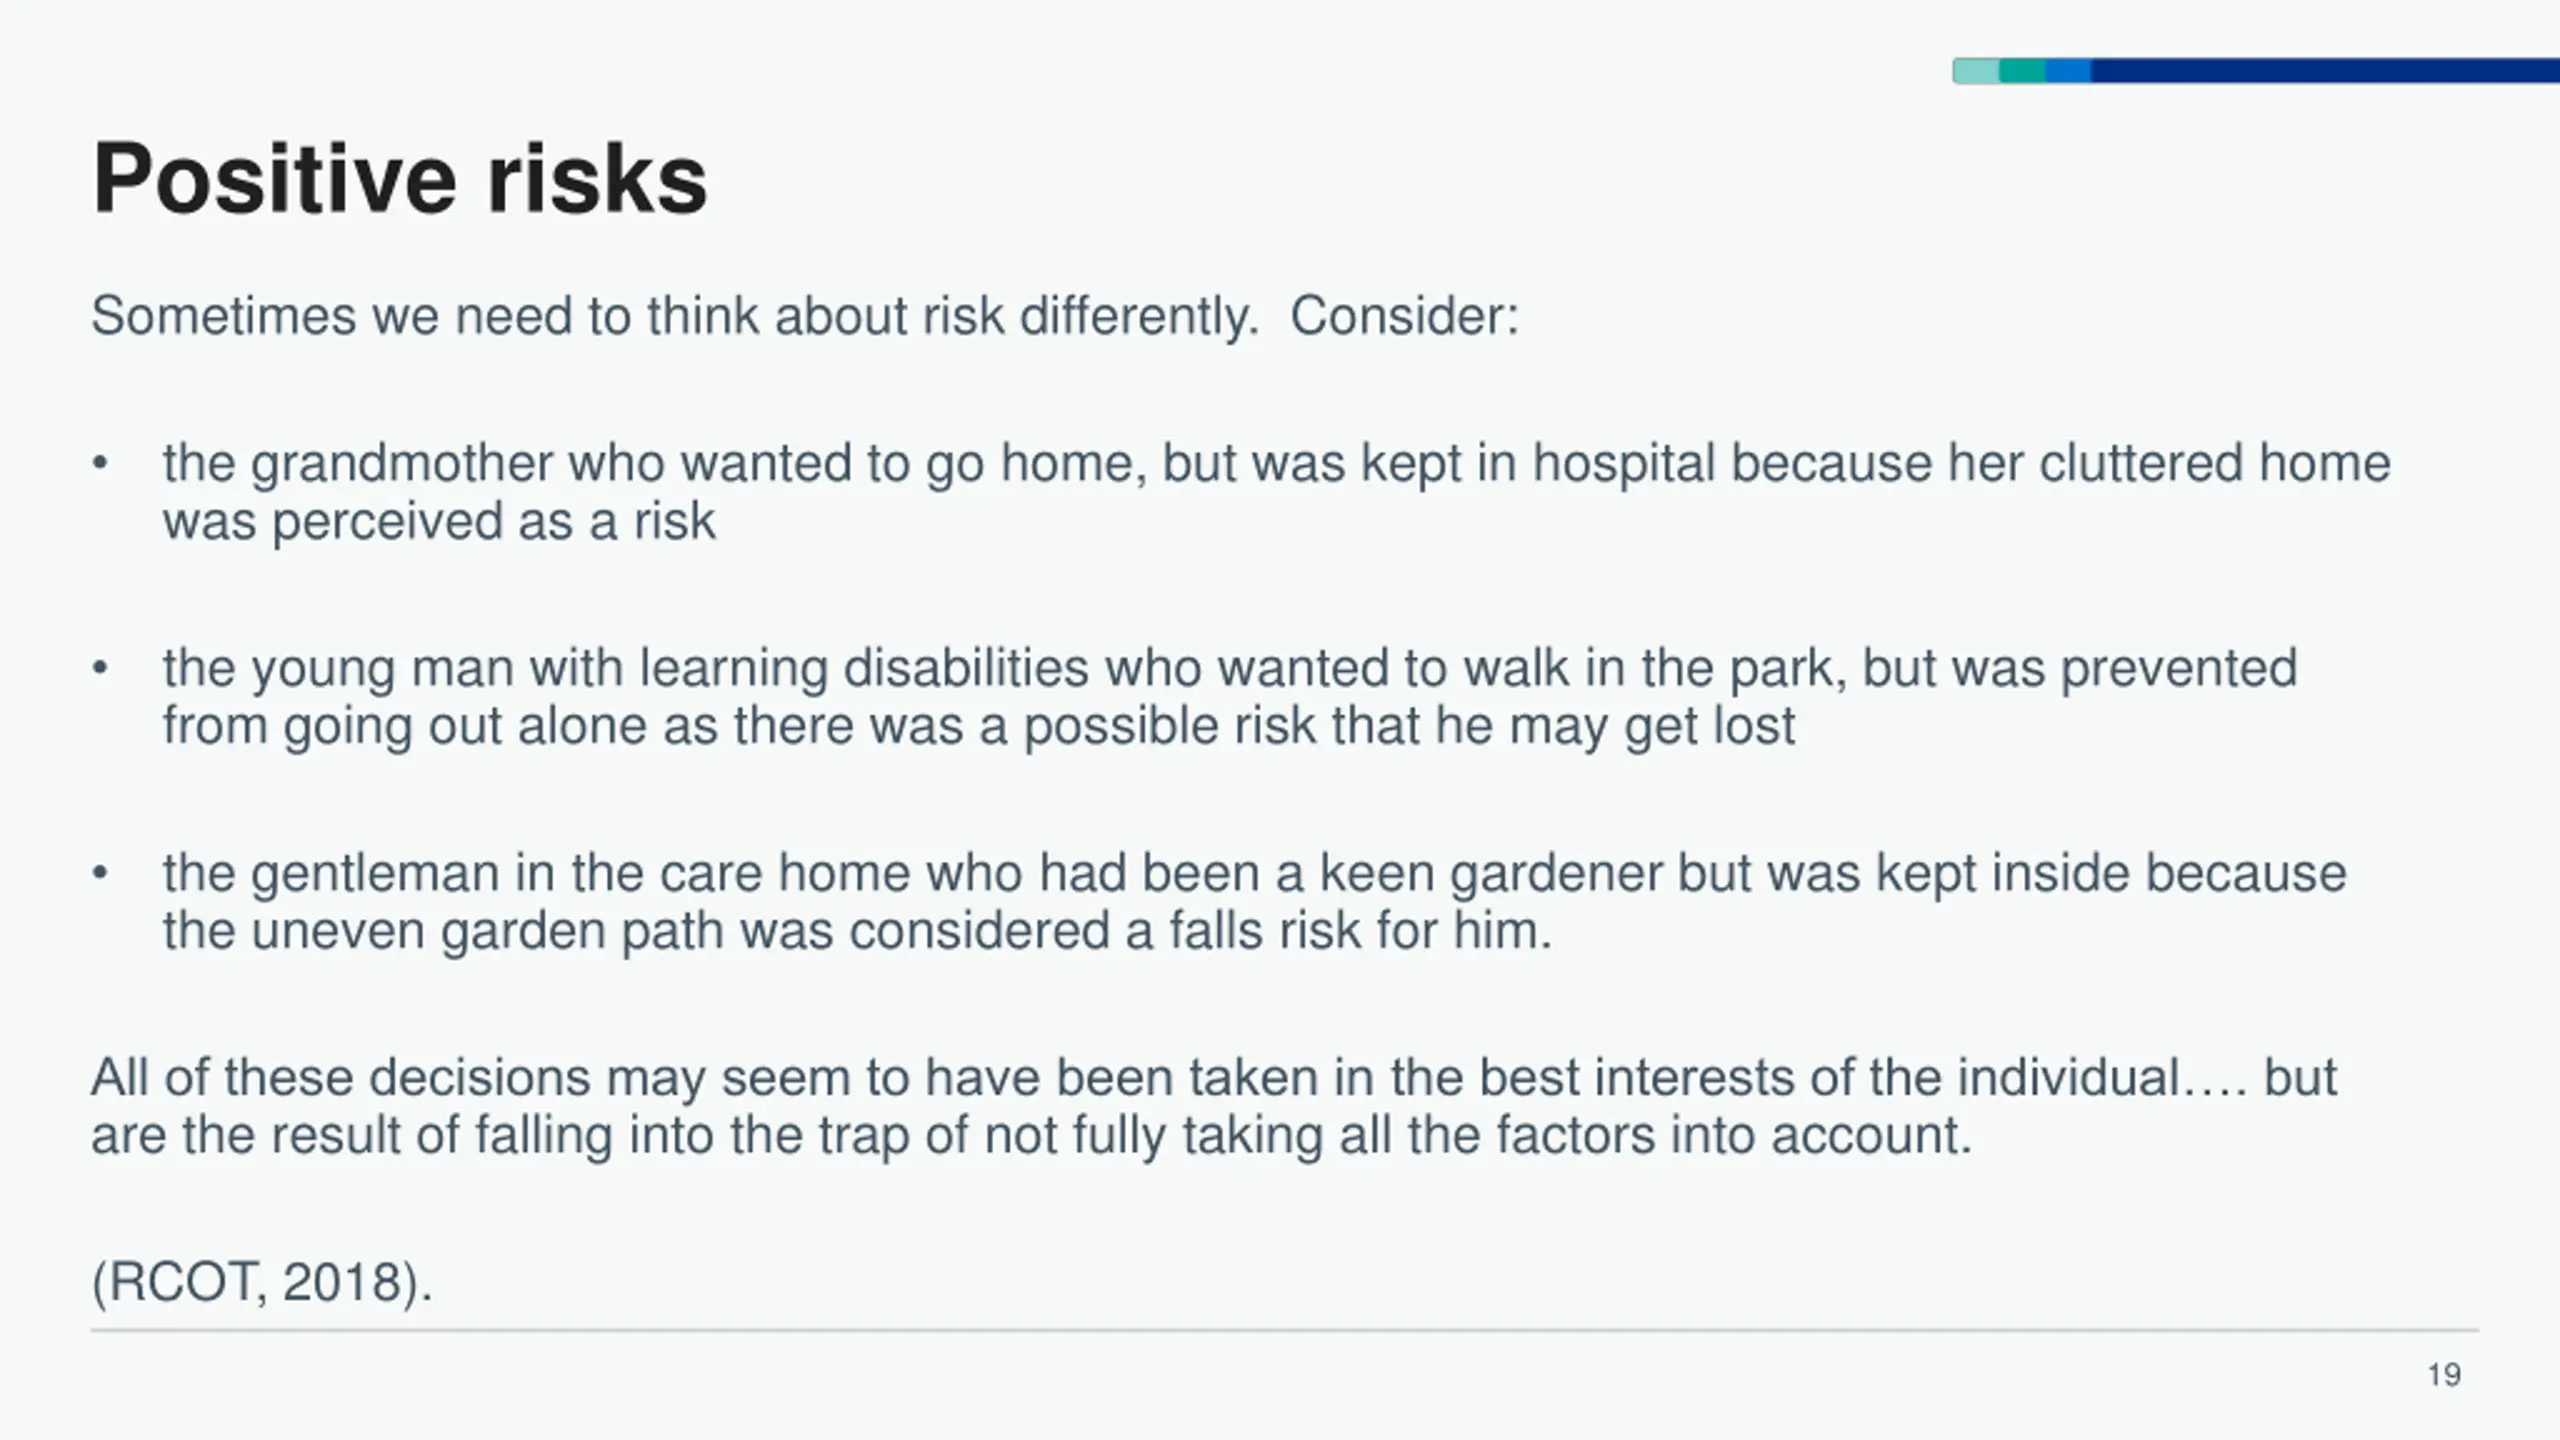Image resolution: width=2560 pixels, height=1440 pixels.
Task: Click the phrase "falling into the trap"
Action: (x=692, y=1136)
